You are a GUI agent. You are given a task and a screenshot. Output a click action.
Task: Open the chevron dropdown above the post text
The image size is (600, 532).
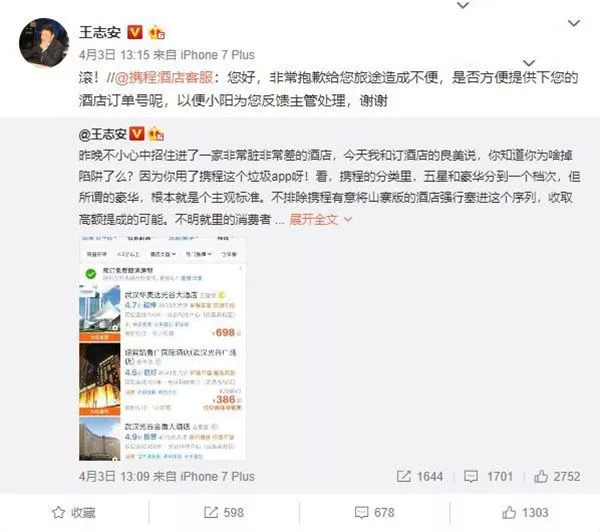528,63
